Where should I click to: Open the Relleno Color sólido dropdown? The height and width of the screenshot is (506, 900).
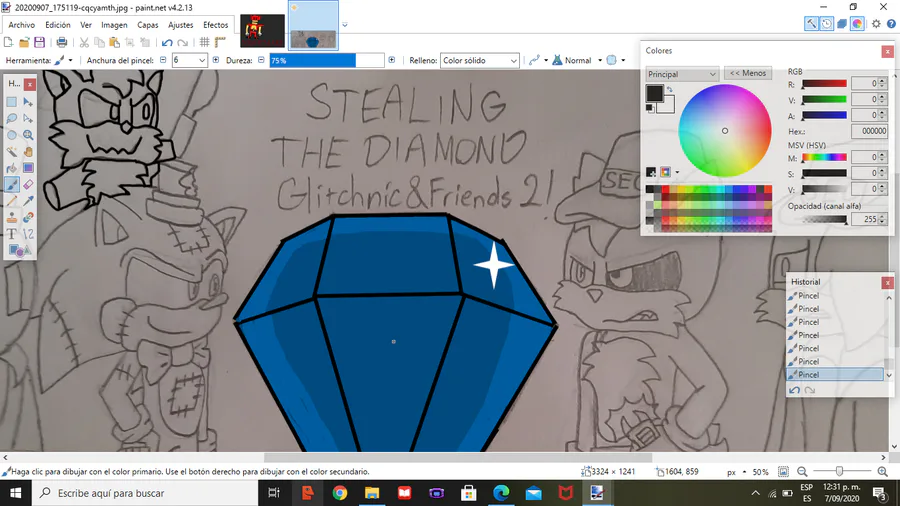(480, 60)
